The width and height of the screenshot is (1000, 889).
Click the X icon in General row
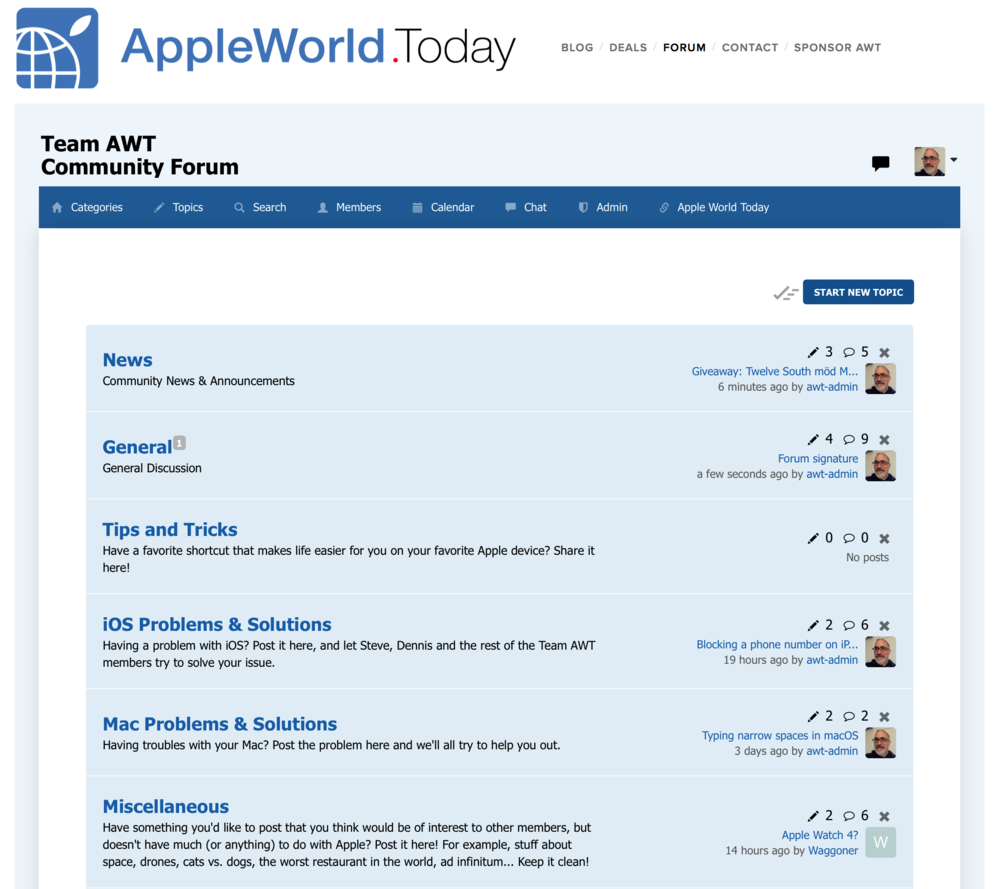pos(884,439)
